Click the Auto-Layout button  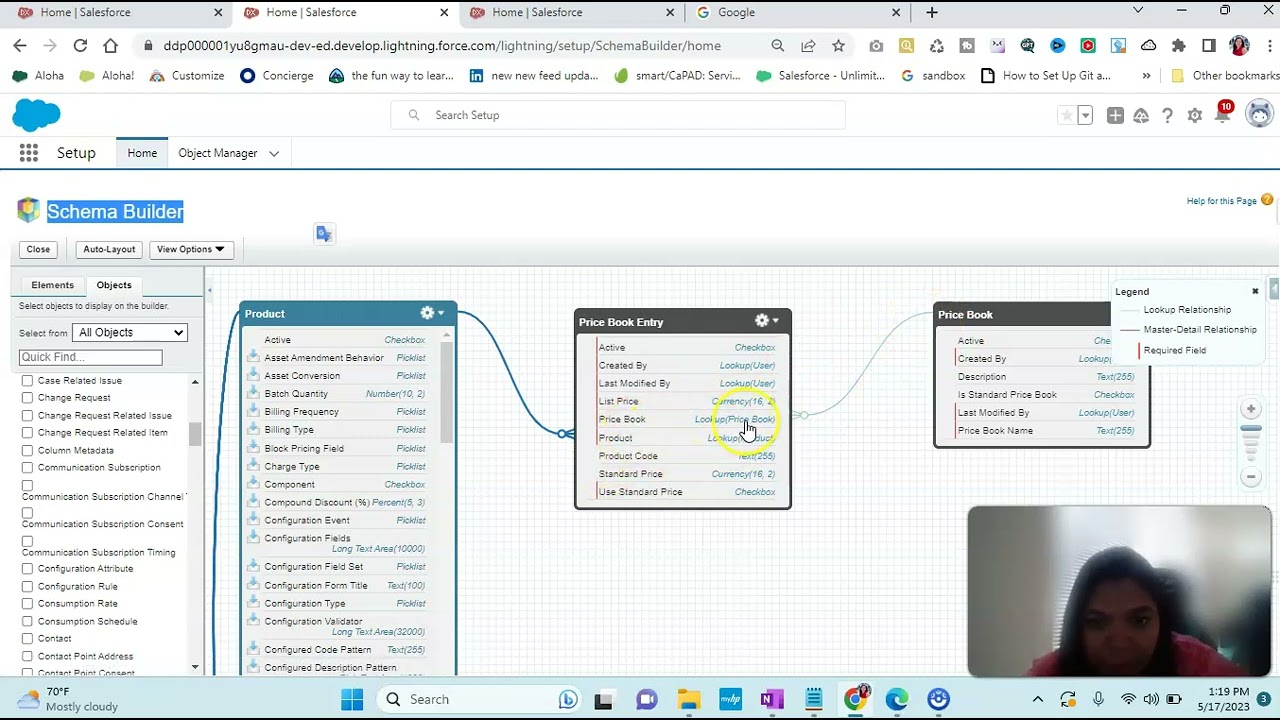pos(109,249)
